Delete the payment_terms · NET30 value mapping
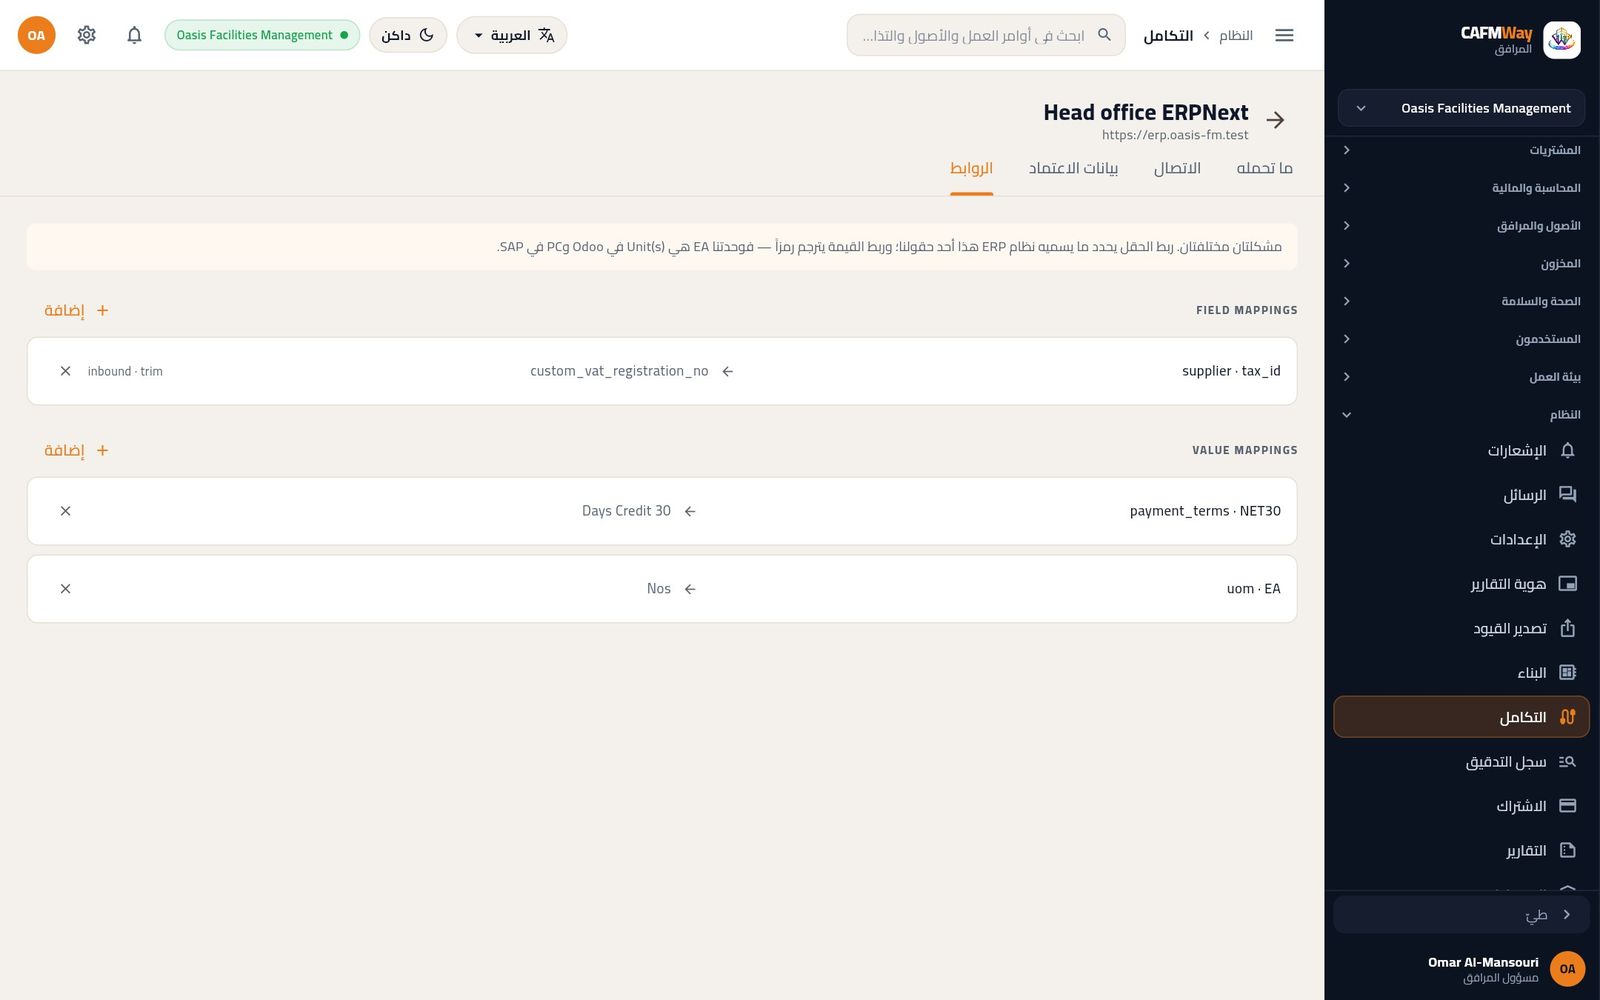 tap(65, 511)
